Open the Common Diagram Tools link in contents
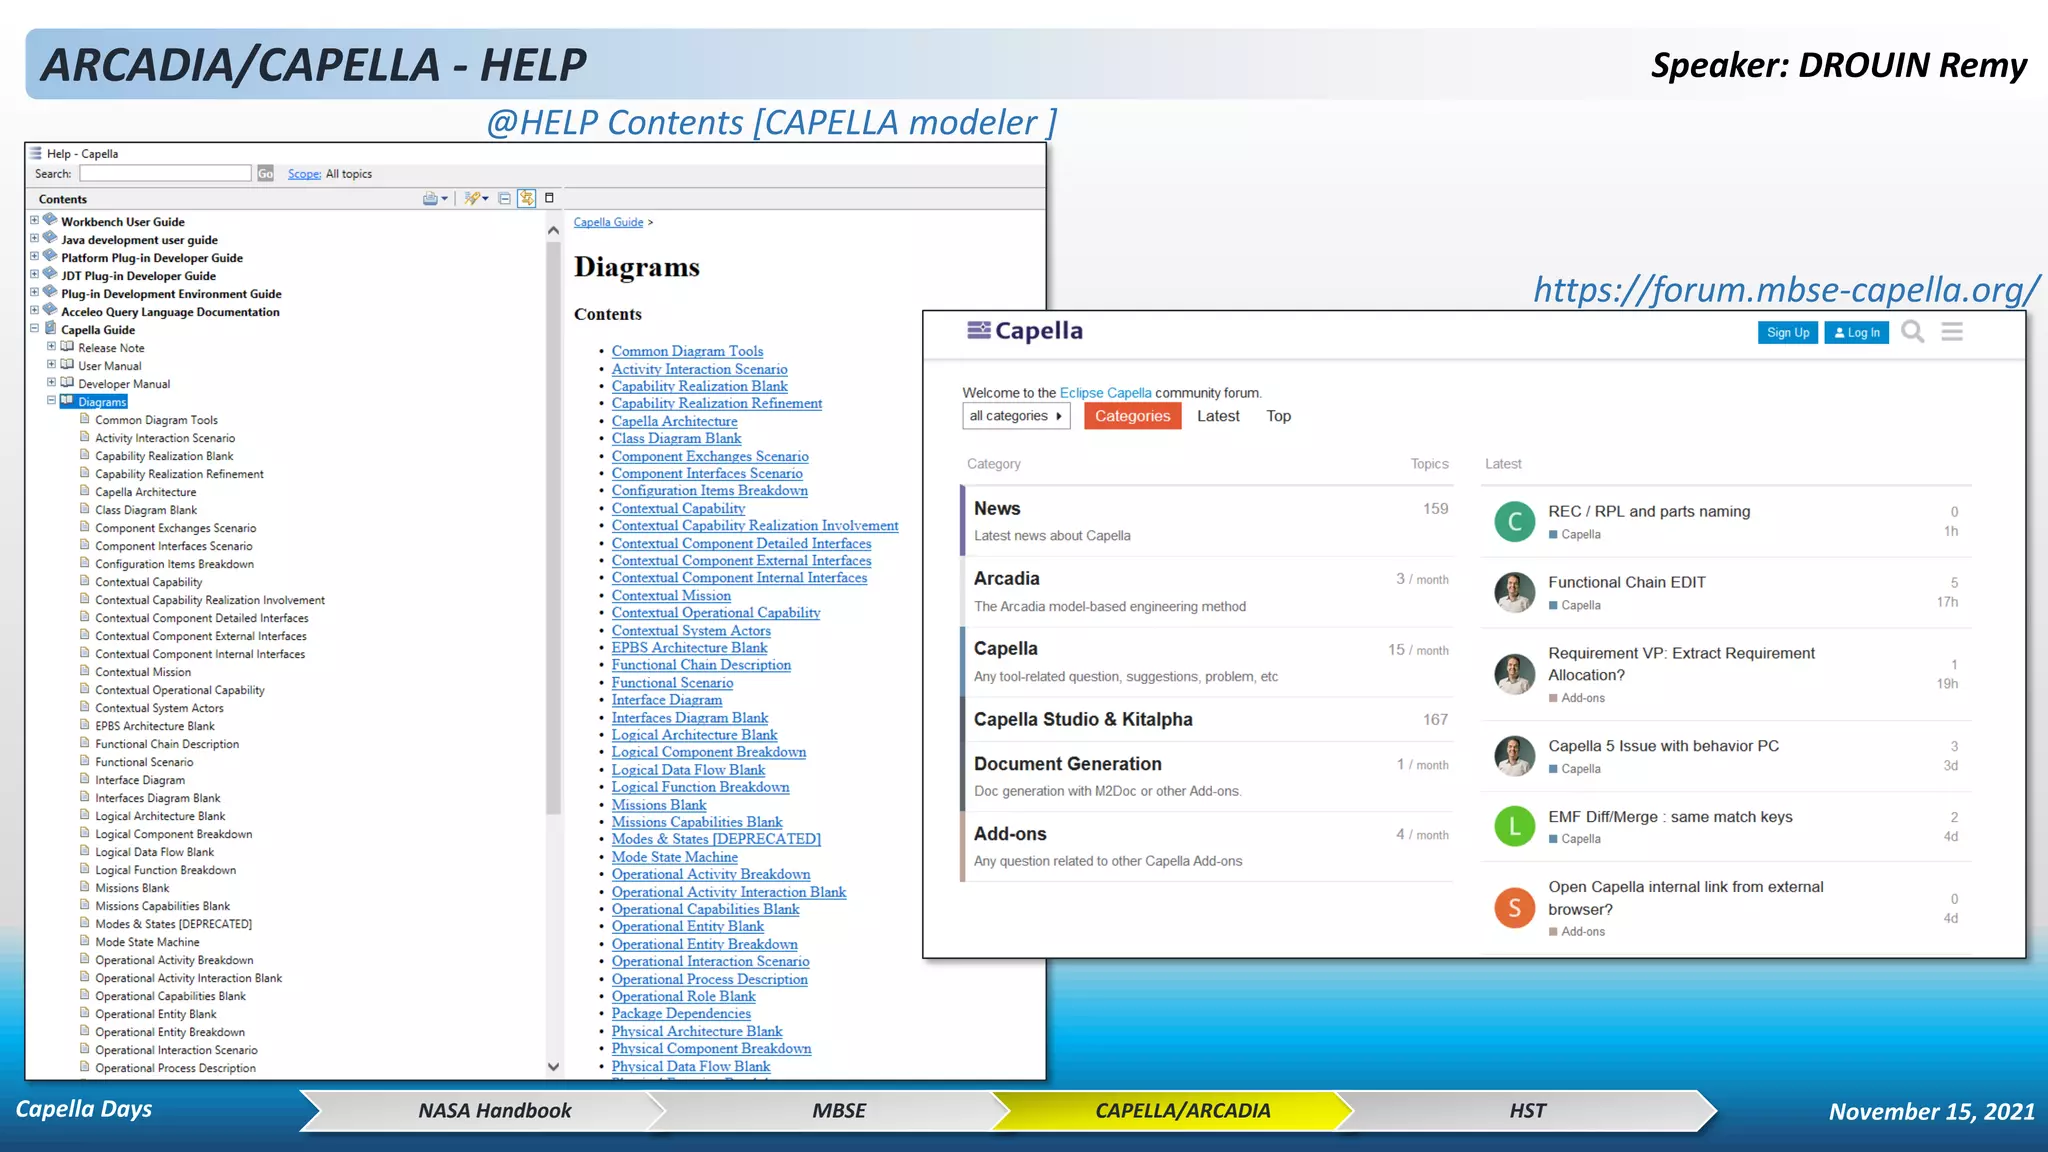This screenshot has width=2048, height=1152. pyautogui.click(x=687, y=351)
